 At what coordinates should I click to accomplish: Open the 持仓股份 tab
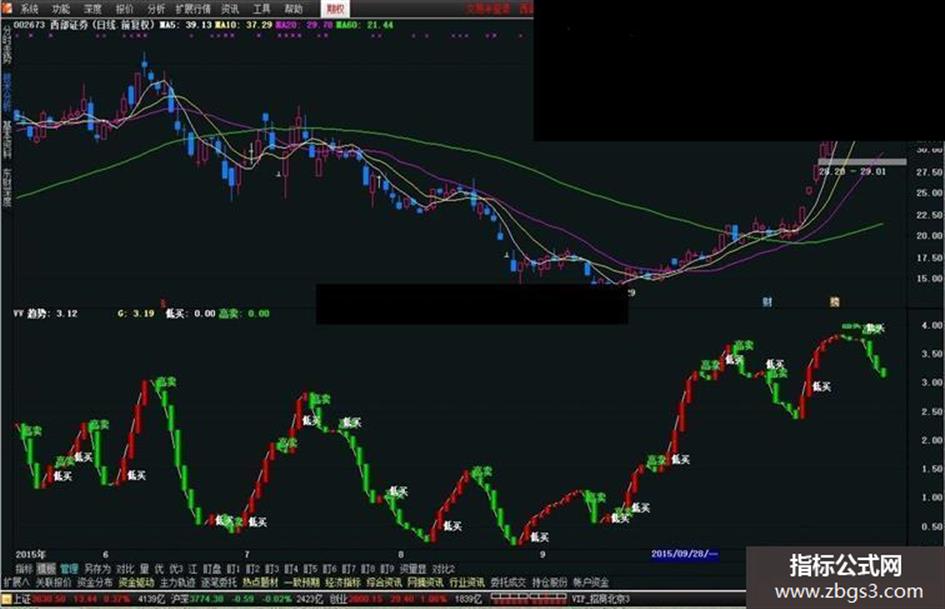pos(550,582)
